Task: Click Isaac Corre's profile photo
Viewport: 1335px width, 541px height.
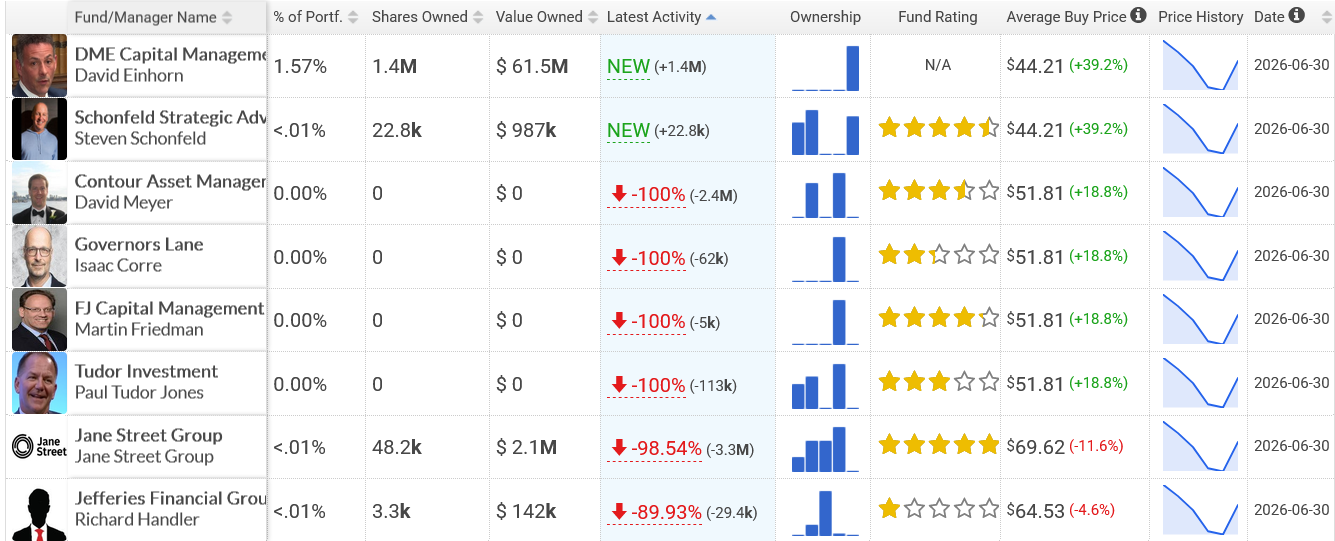Action: click(x=39, y=256)
